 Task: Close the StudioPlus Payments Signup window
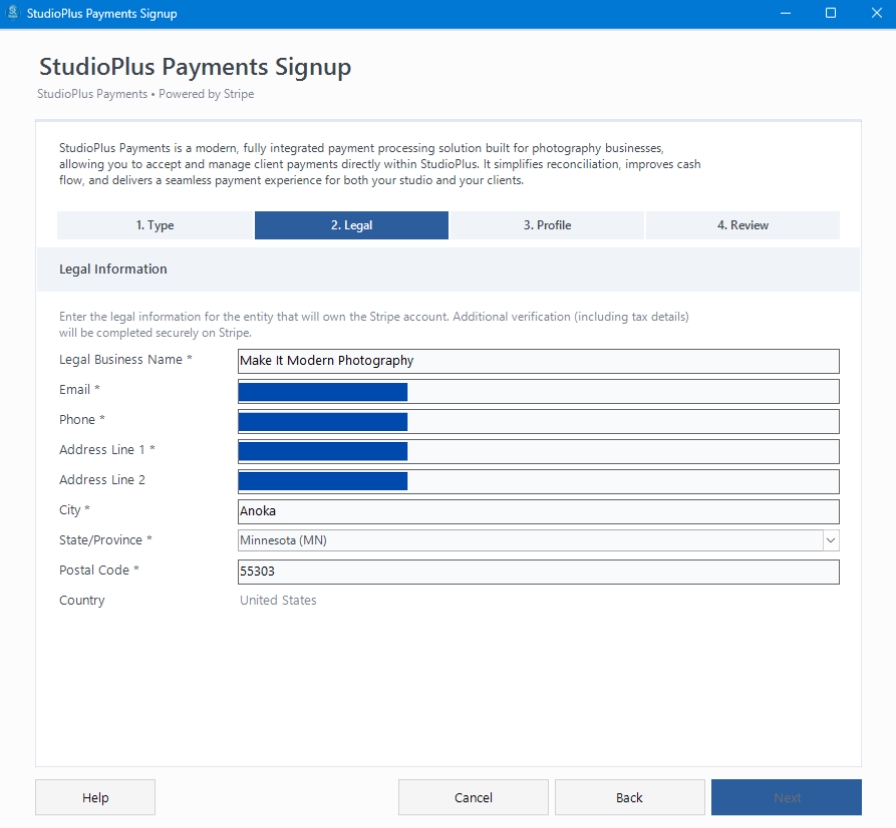tap(874, 14)
